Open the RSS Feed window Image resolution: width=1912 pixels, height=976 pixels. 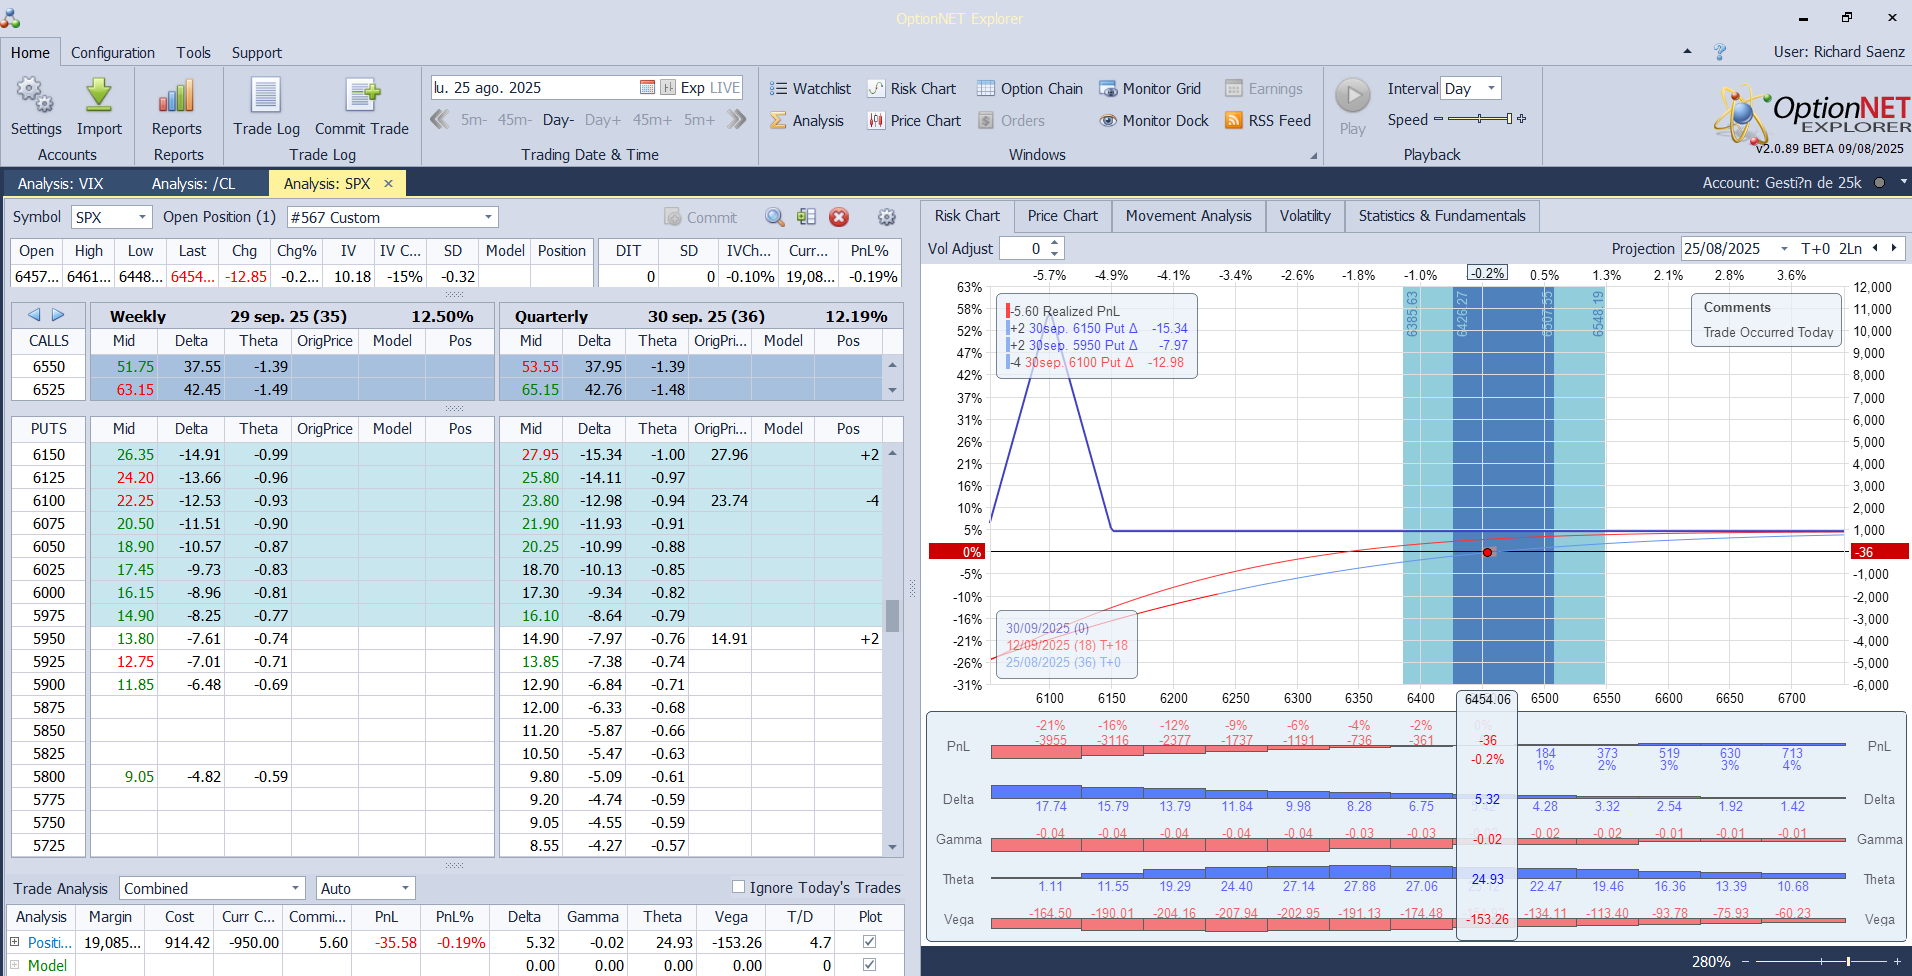click(1268, 121)
